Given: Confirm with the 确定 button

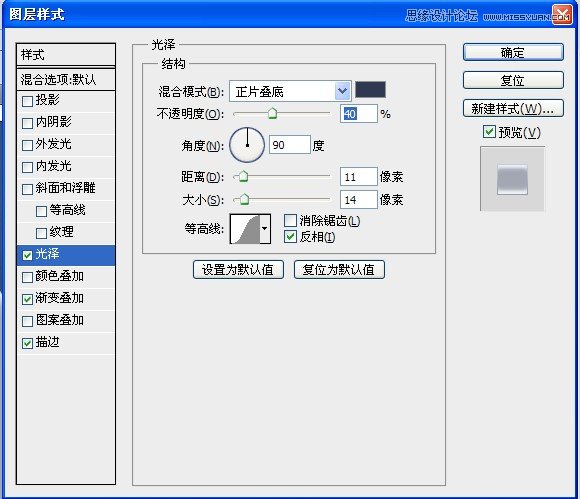Looking at the screenshot, I should [x=513, y=52].
